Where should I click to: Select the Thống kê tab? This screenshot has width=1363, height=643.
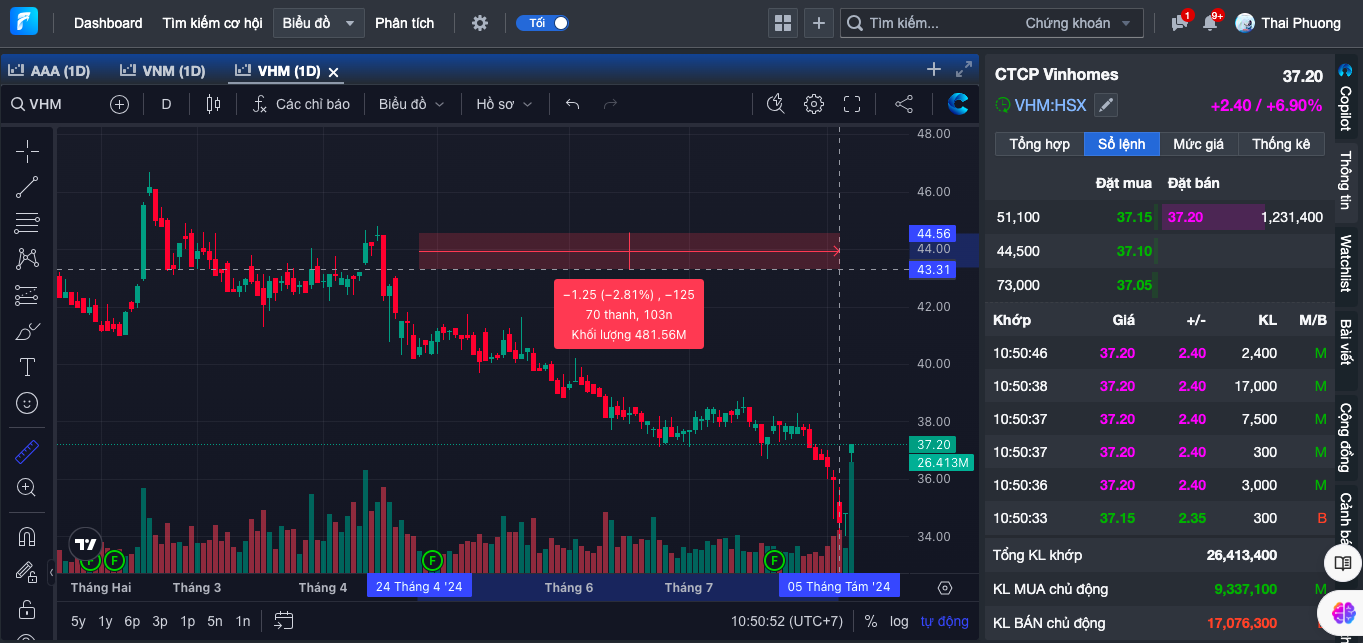1281,144
